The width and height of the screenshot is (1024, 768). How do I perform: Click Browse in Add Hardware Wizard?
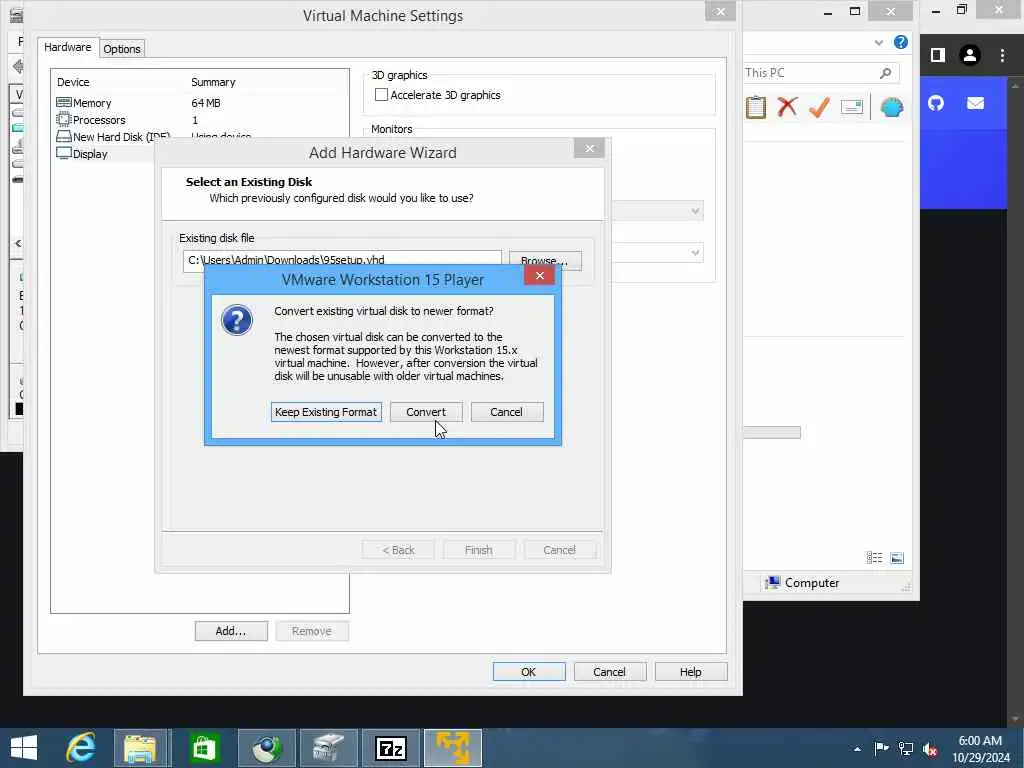(x=545, y=260)
